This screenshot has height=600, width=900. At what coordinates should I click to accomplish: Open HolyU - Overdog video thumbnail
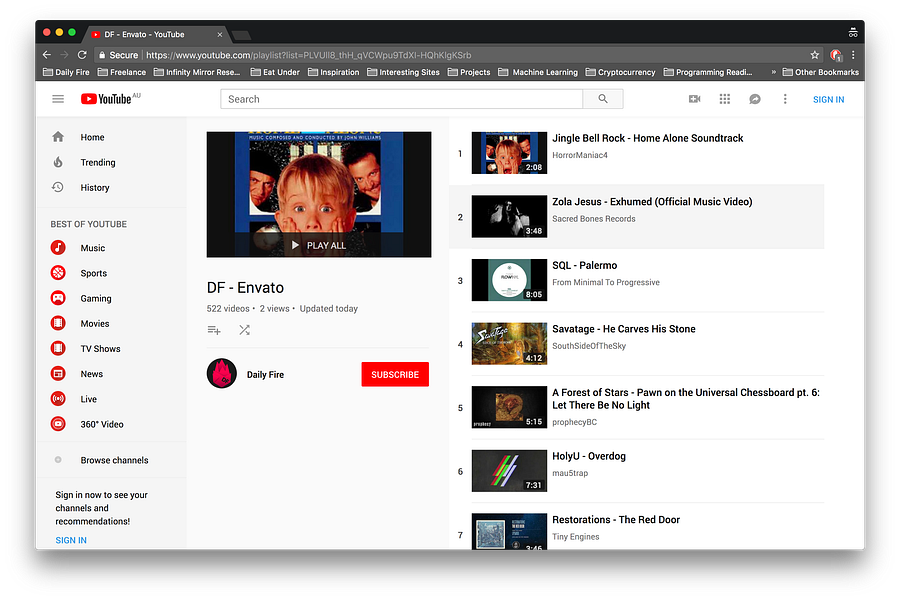coord(509,471)
